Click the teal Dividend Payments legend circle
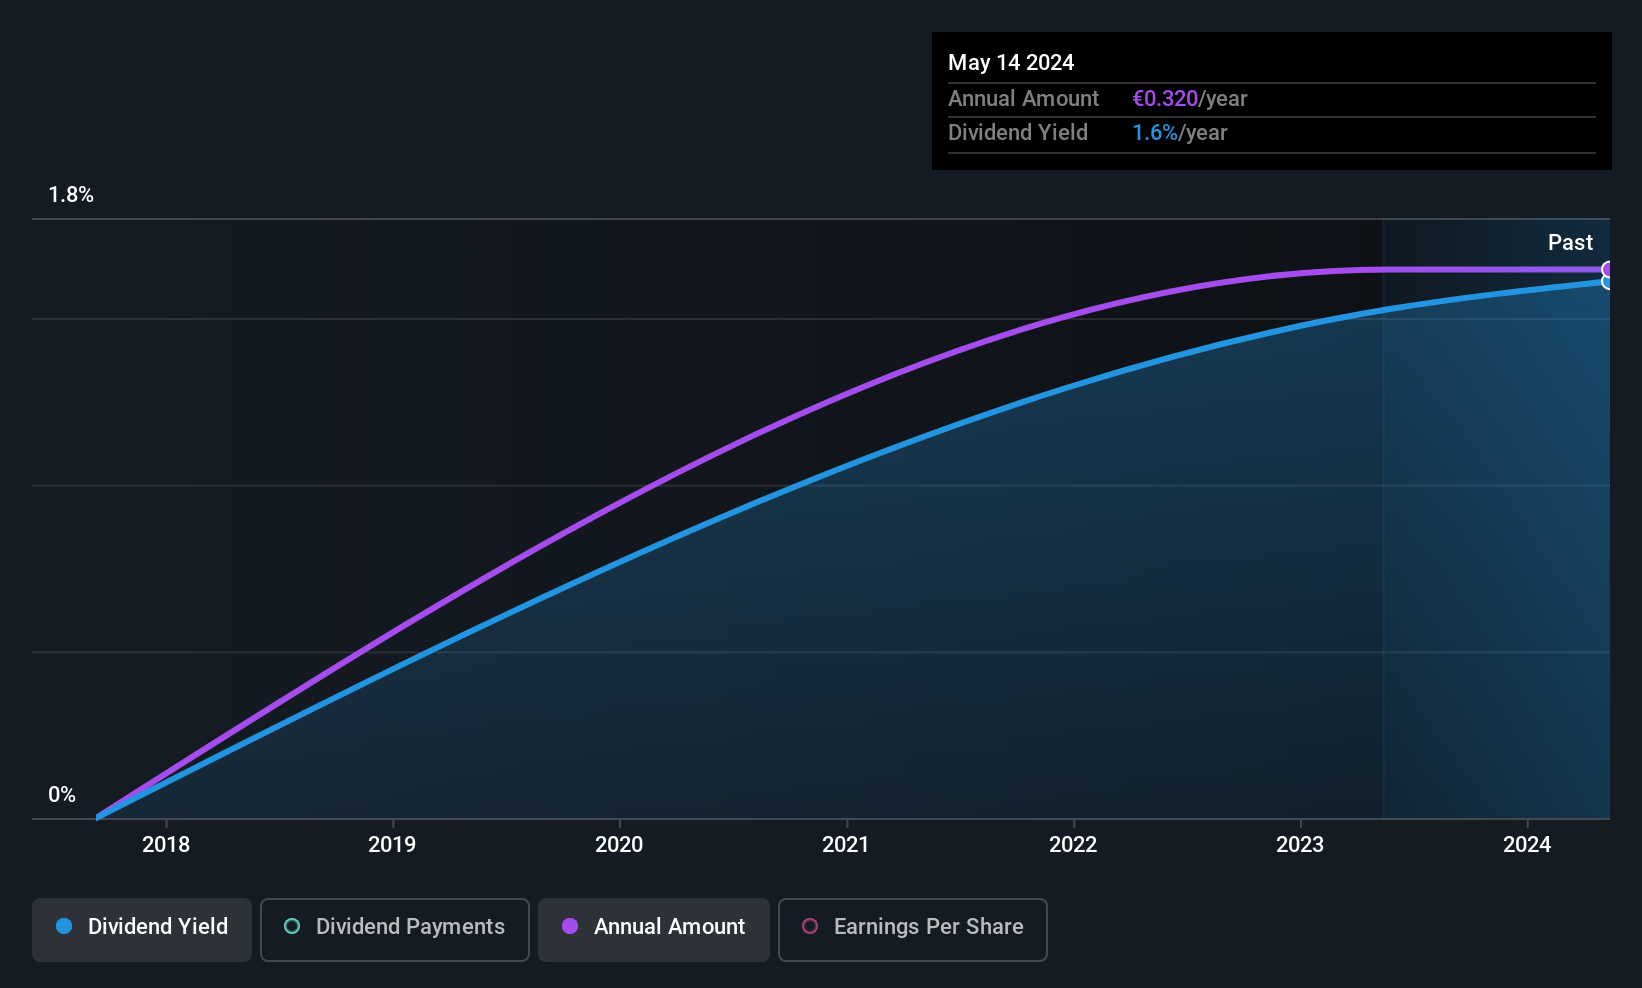Screen dimensions: 1642x988 (292, 926)
